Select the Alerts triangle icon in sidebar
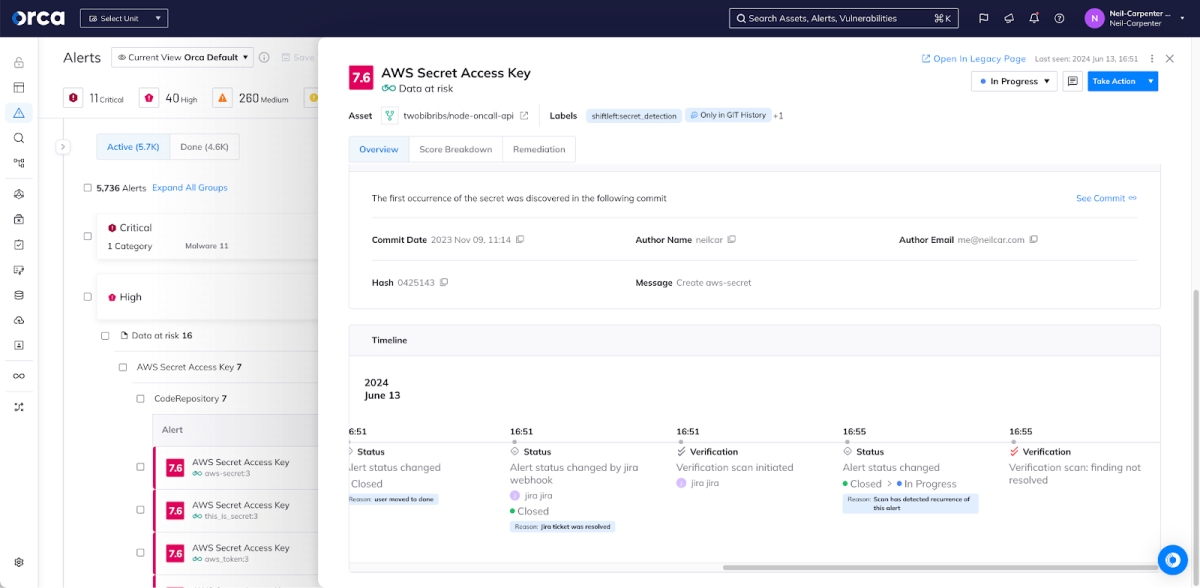1200x588 pixels. pos(19,113)
